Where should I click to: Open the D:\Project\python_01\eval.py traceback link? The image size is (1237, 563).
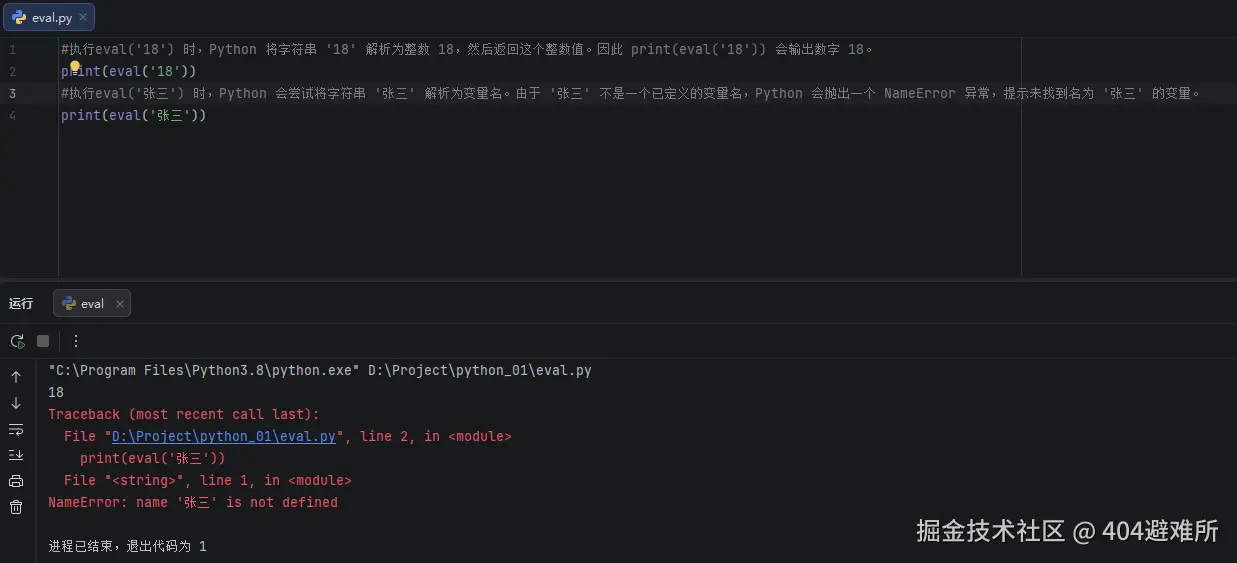[x=223, y=436]
